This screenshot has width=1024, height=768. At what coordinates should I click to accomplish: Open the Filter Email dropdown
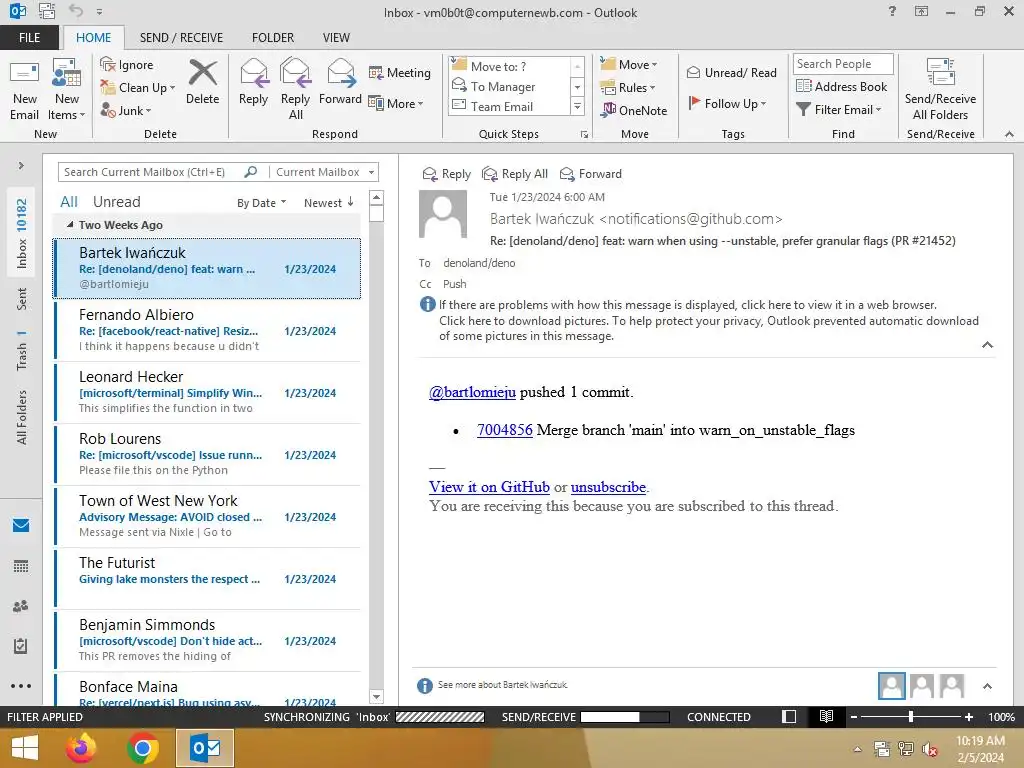[839, 110]
